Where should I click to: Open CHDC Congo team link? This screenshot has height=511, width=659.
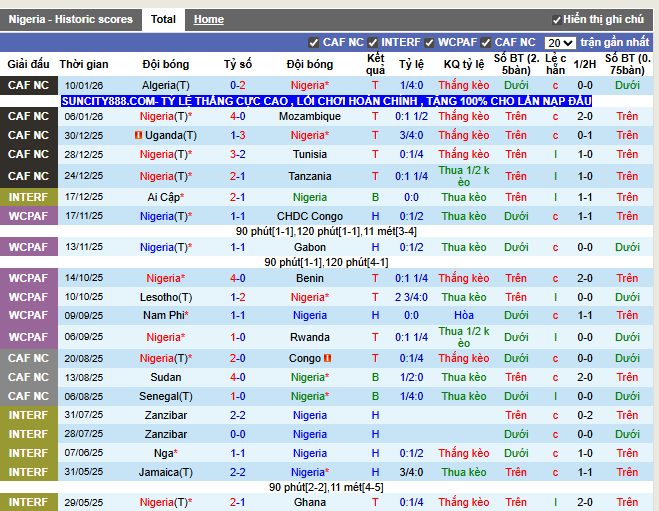coord(310,216)
